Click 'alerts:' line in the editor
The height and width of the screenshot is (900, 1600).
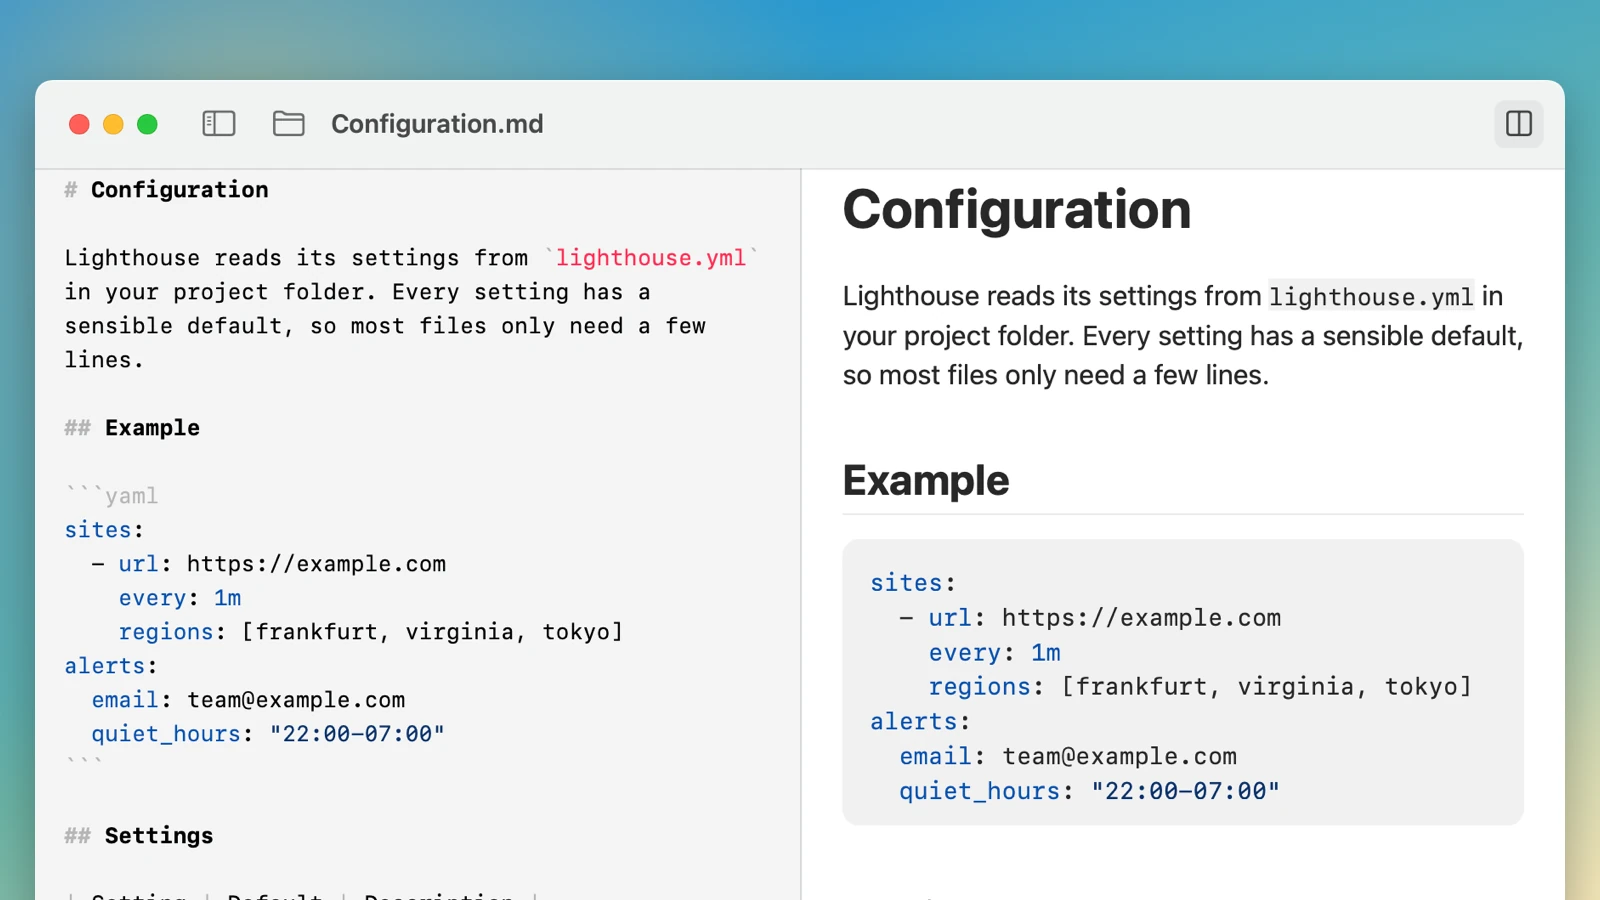tap(112, 666)
